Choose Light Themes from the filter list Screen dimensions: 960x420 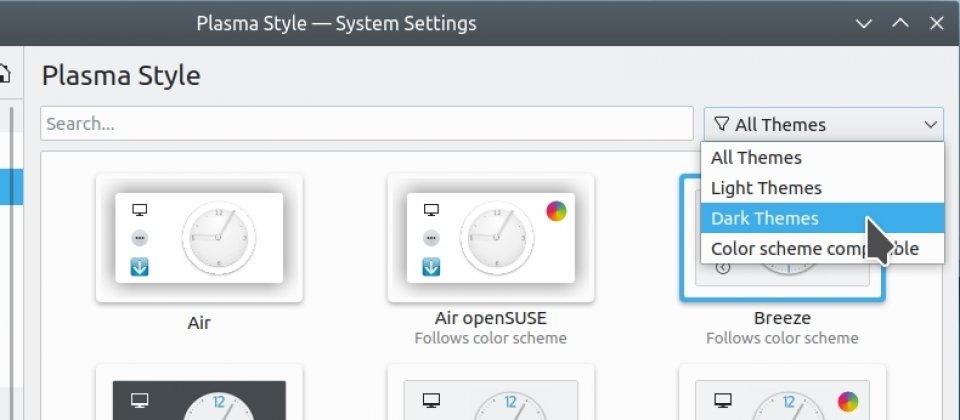pos(822,188)
